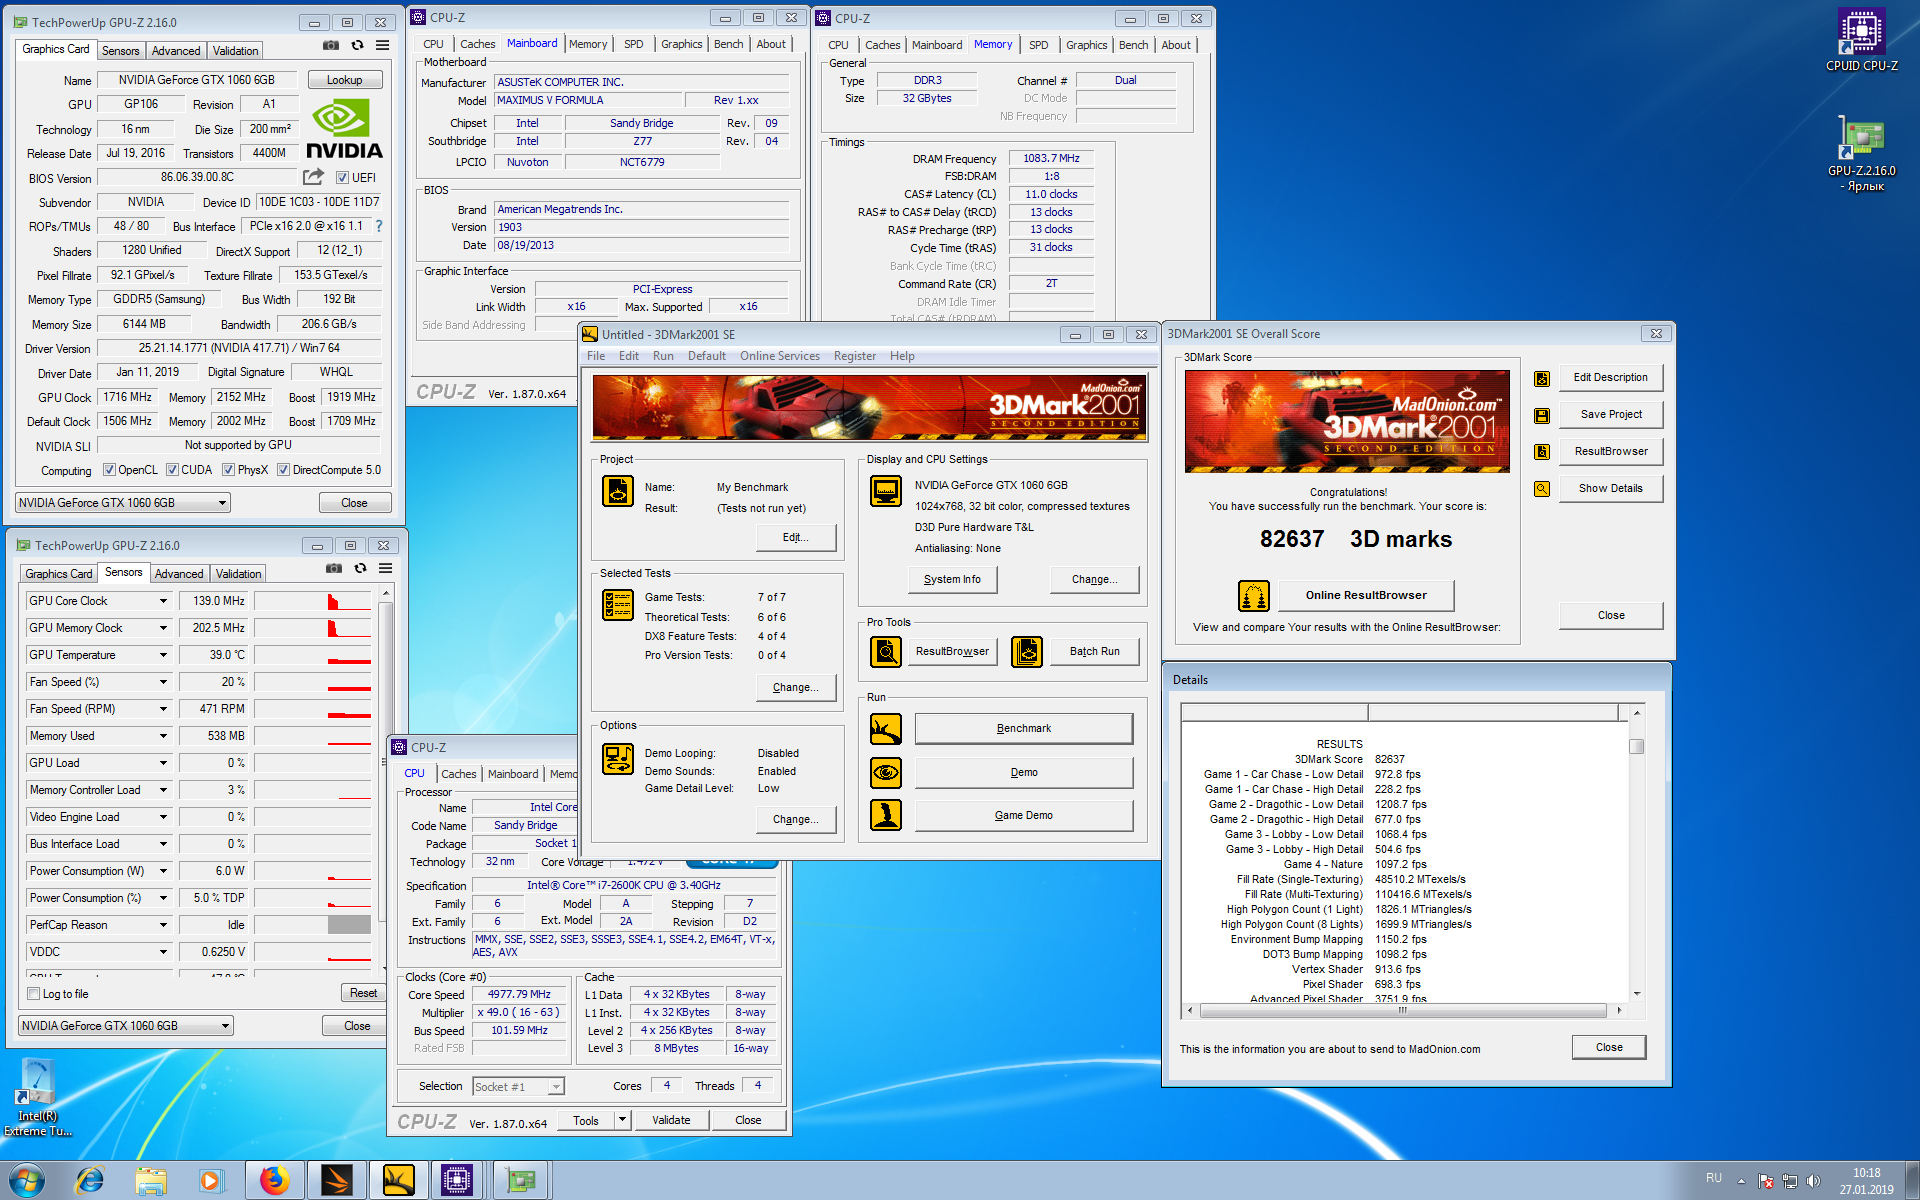This screenshot has height=1200, width=1920.
Task: Toggle the OpenCL checkbox
Action: click(x=109, y=470)
